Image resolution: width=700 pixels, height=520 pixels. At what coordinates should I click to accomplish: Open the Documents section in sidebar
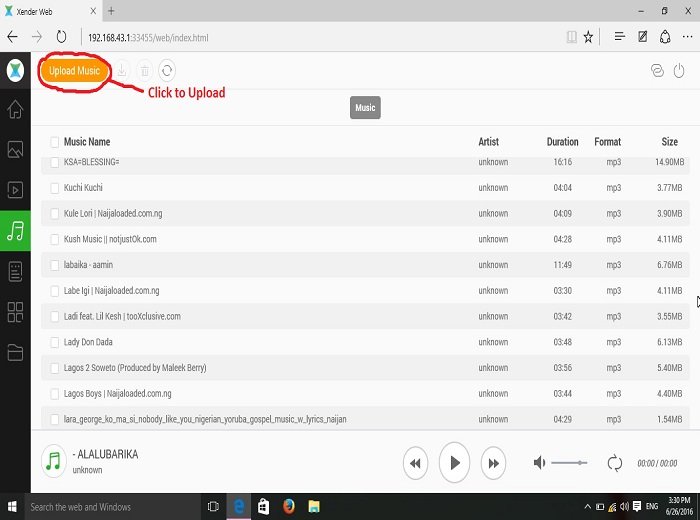coord(15,271)
